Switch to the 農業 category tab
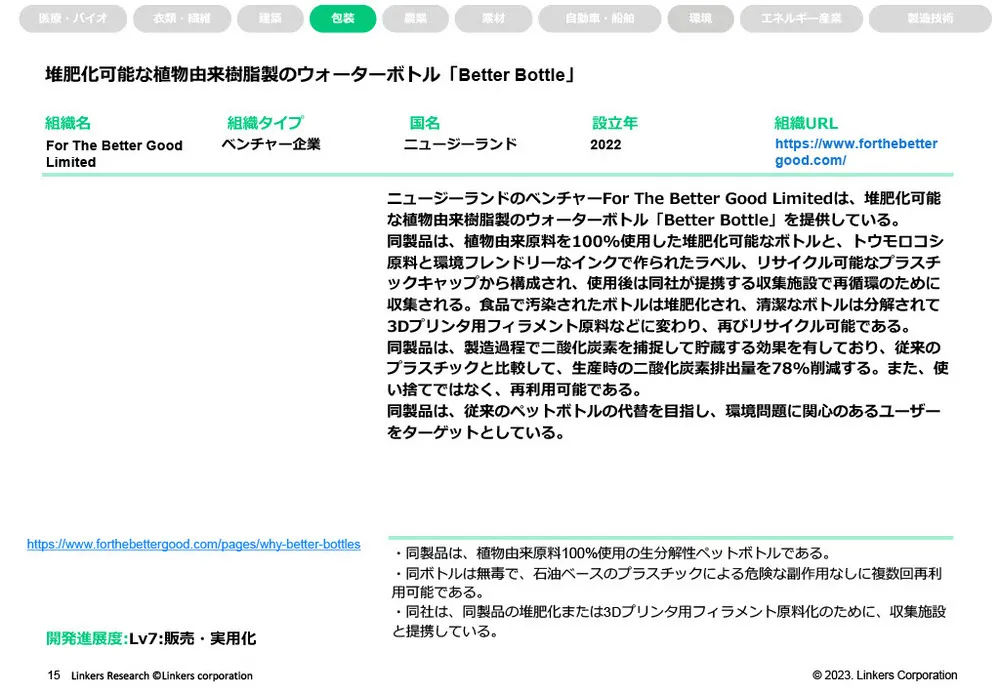This screenshot has height=692, width=1000. [415, 18]
